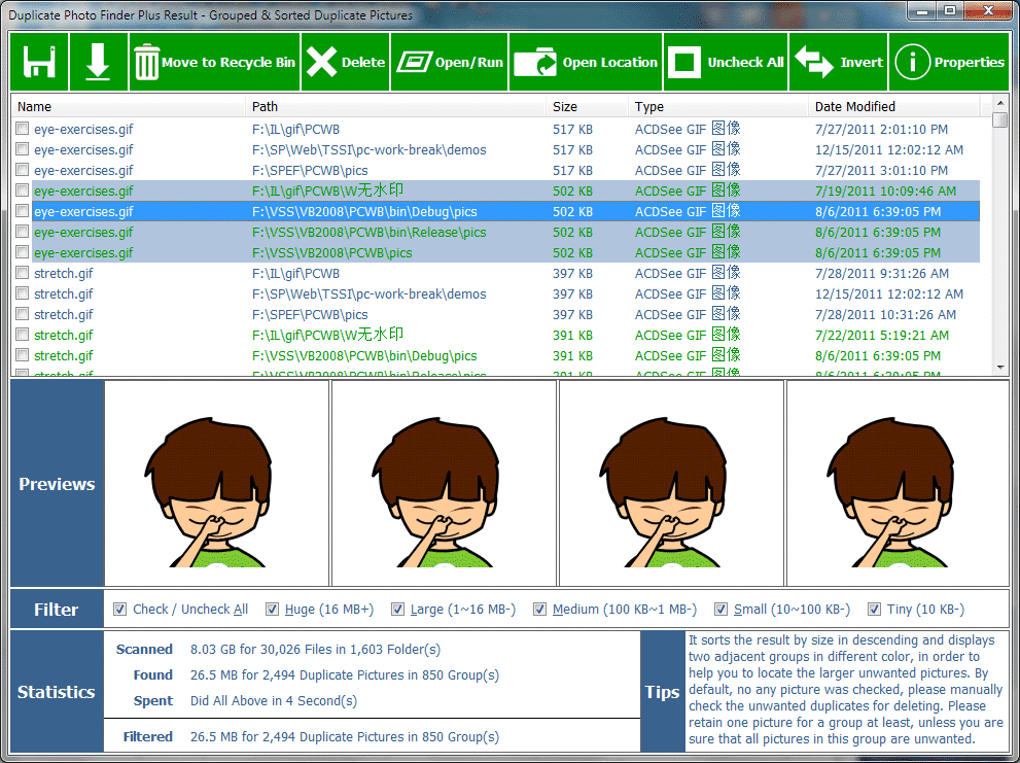
Task: Toggle the Large (1~16 MB-) filter
Action: click(397, 609)
